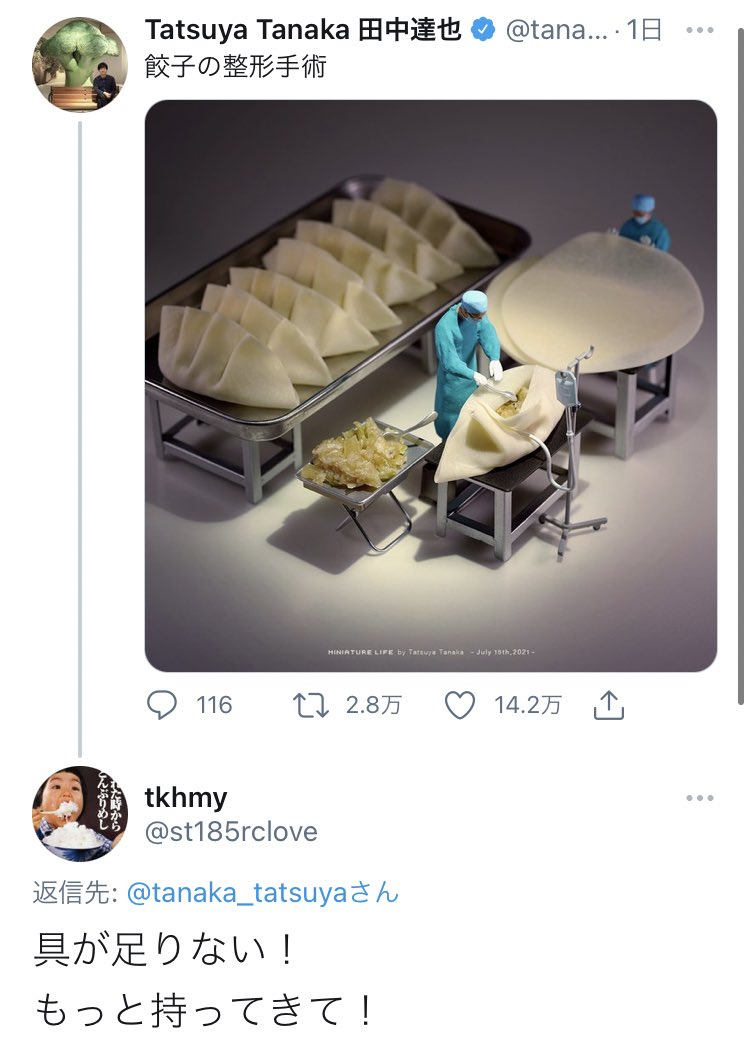
Task: Click the @st185rclove handle
Action: click(x=231, y=831)
